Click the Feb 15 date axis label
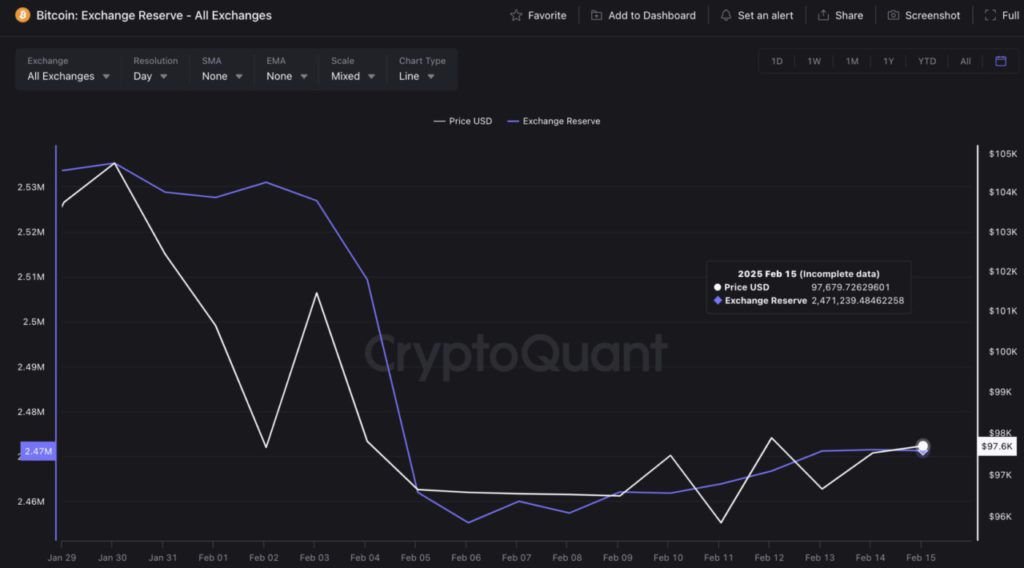1024x568 pixels. pos(921,558)
